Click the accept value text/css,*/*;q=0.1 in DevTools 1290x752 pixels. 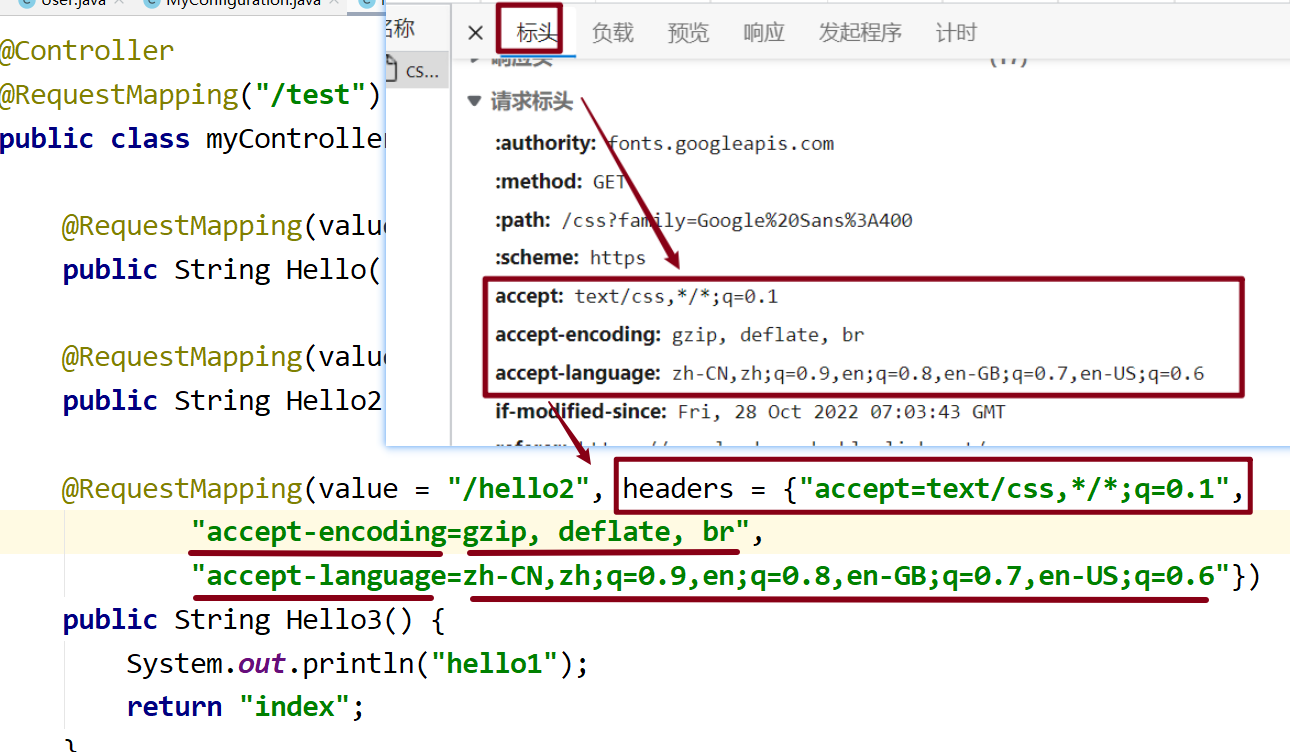[x=676, y=297]
